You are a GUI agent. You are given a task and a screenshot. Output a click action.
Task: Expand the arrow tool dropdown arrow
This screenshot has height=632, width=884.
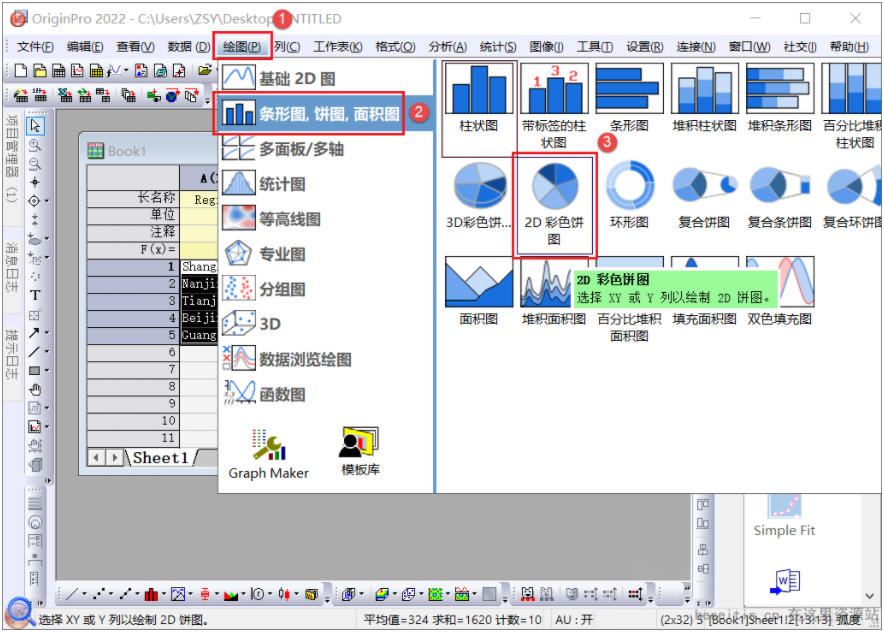[47, 333]
